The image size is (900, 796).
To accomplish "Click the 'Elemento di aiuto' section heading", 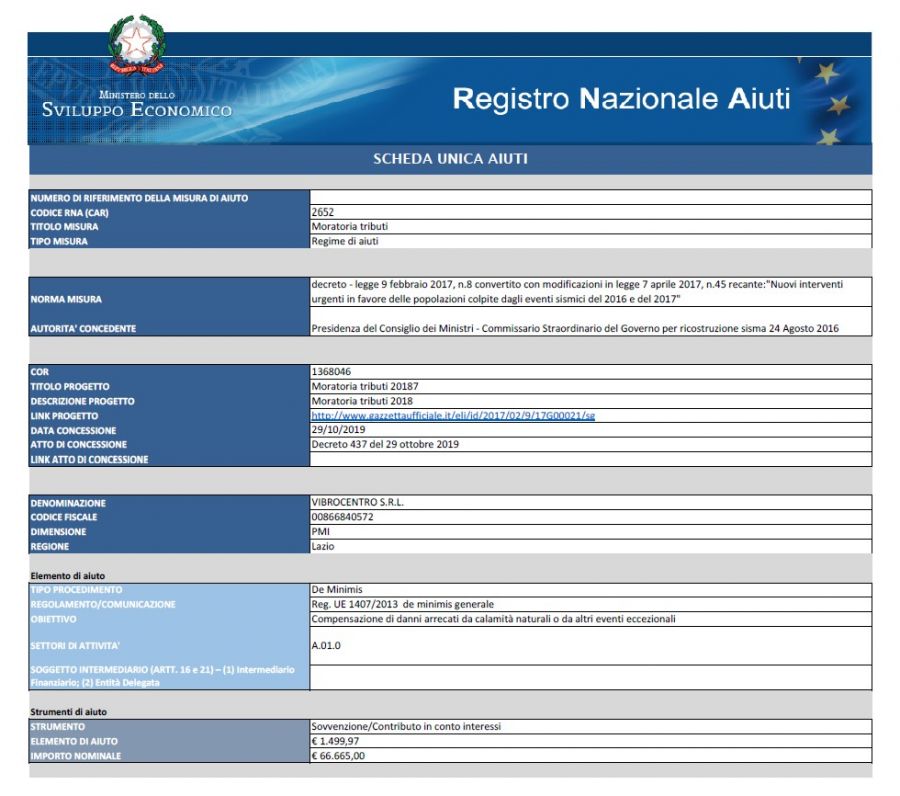I will [68, 576].
